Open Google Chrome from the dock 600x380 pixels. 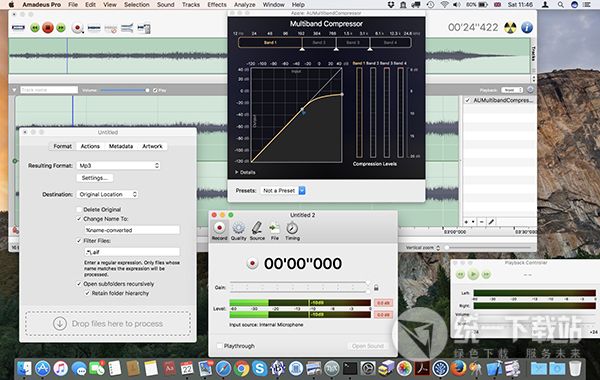click(x=241, y=368)
